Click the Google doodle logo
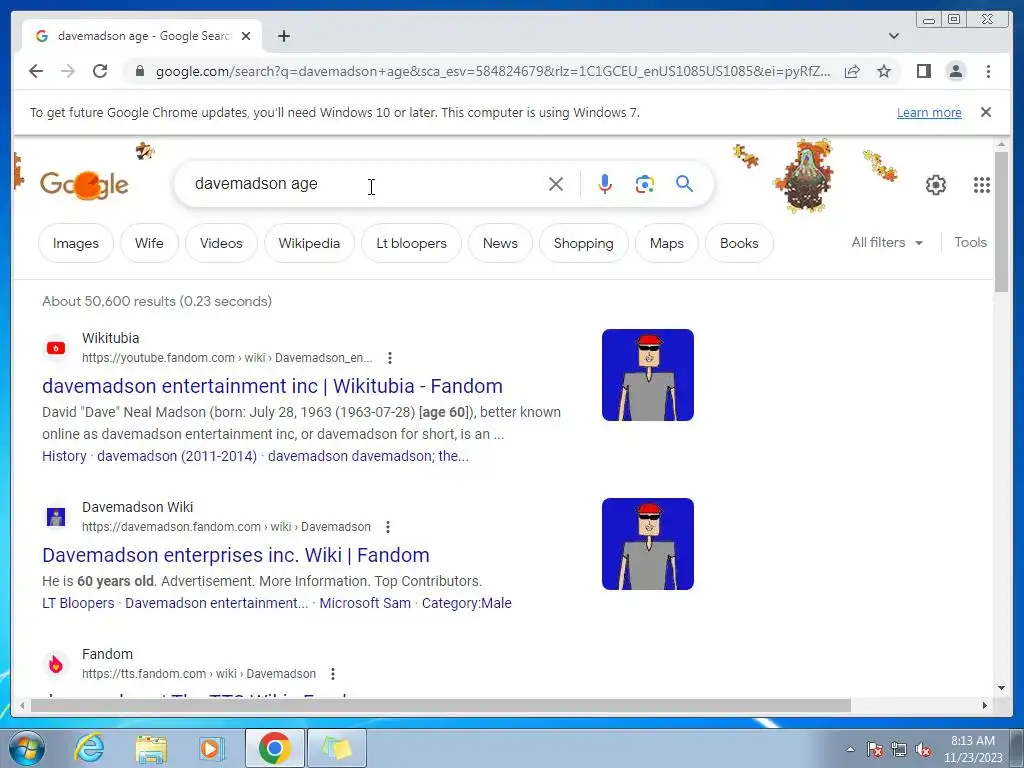This screenshot has width=1024, height=768. (84, 185)
